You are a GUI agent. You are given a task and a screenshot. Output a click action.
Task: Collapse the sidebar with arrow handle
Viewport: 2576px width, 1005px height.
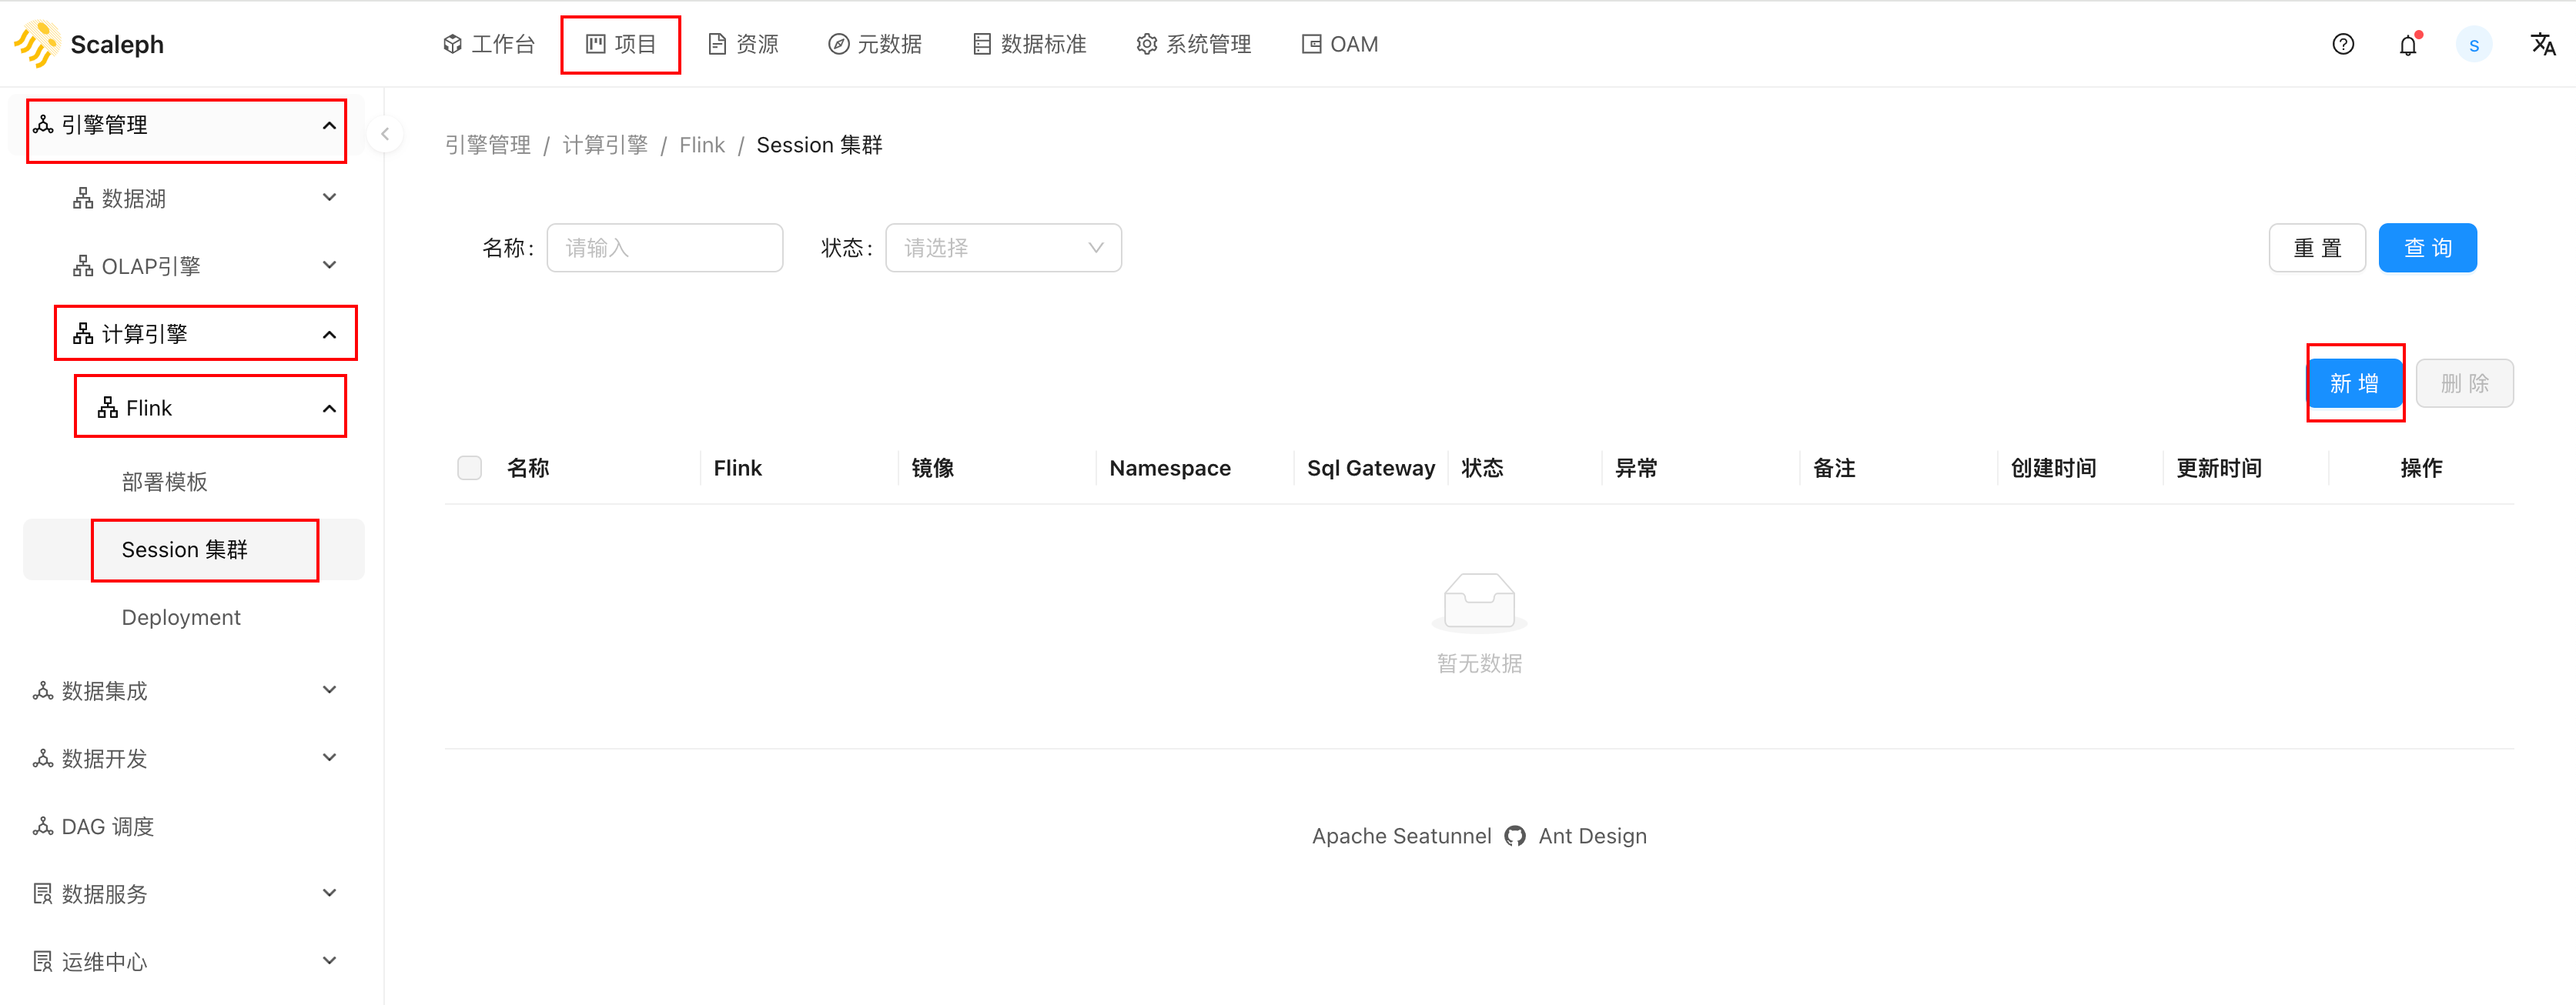click(385, 134)
